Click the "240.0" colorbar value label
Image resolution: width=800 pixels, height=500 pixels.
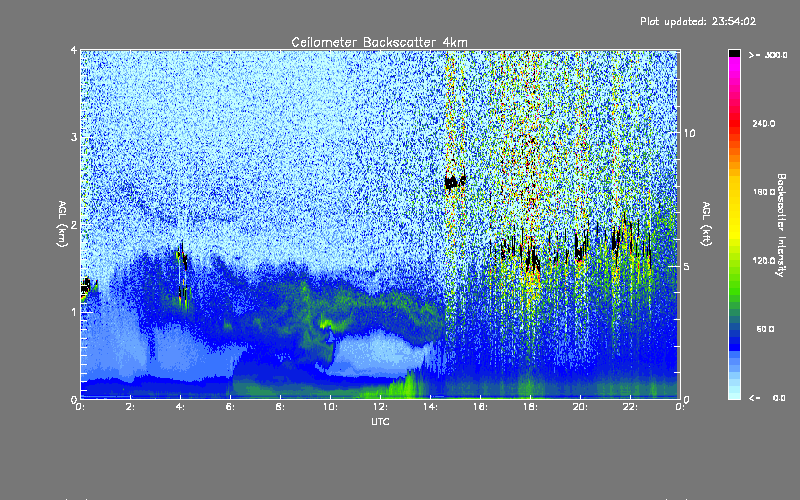click(764, 124)
